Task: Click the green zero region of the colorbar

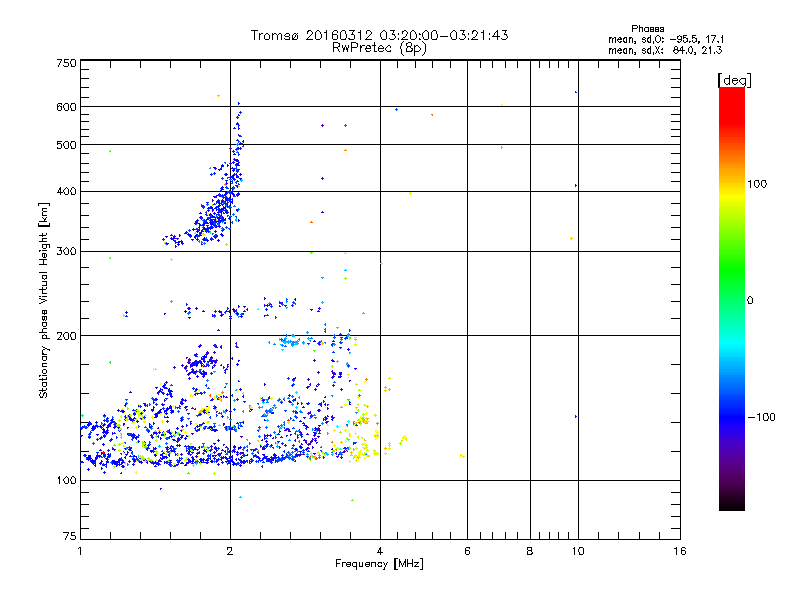Action: 732,300
